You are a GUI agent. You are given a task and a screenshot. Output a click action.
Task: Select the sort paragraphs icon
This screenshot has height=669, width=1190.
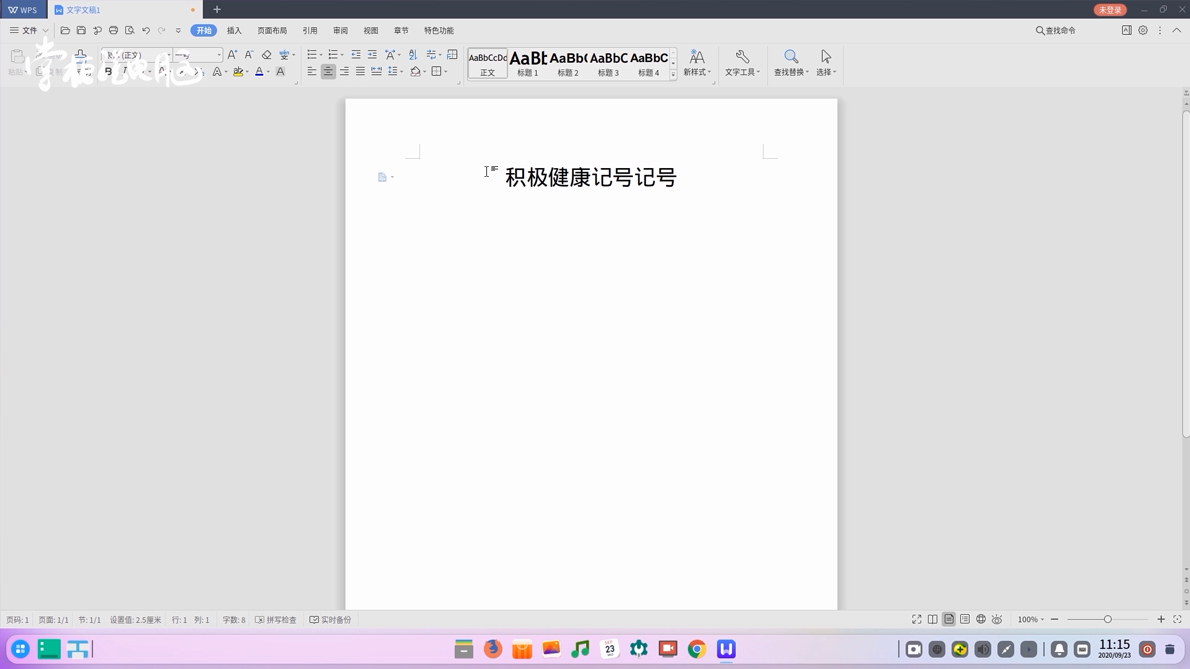click(412, 53)
